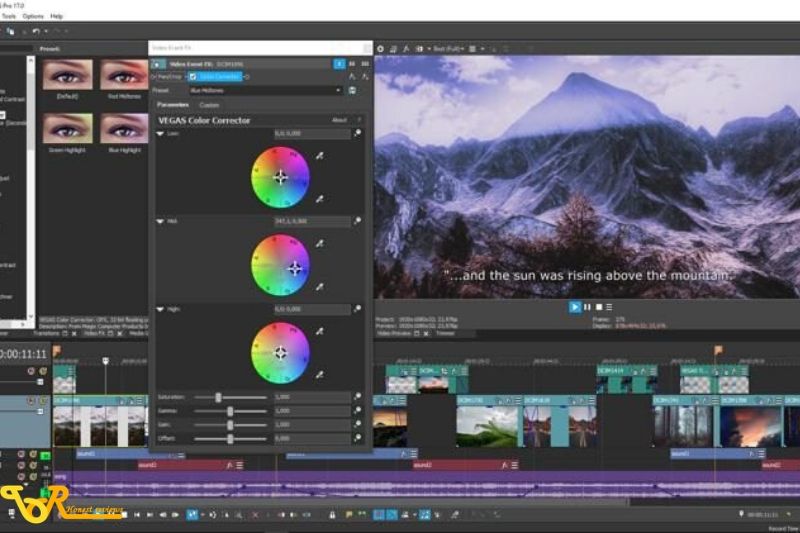Pick High adjustment color with lower eyedropper
Image resolution: width=800 pixels, height=533 pixels.
point(319,375)
